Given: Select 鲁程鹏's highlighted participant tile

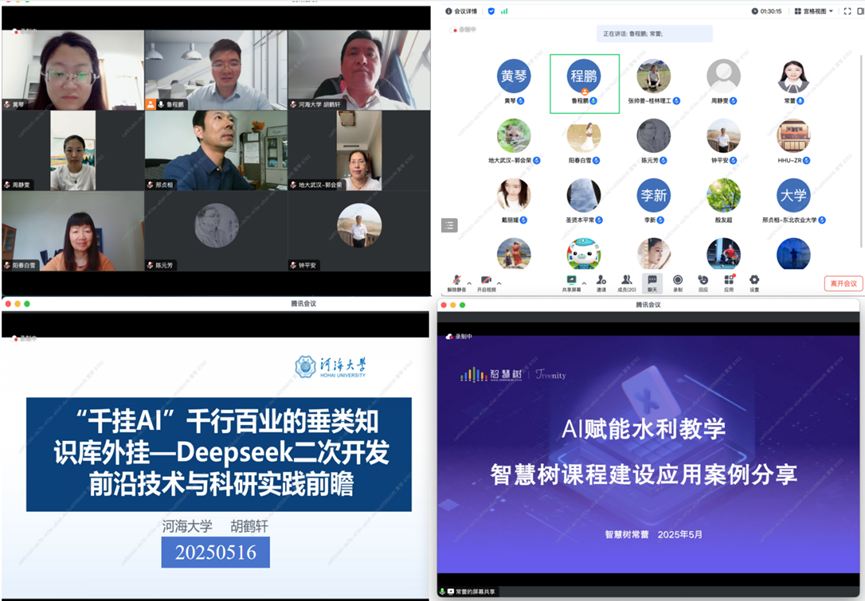Looking at the screenshot, I should (584, 83).
